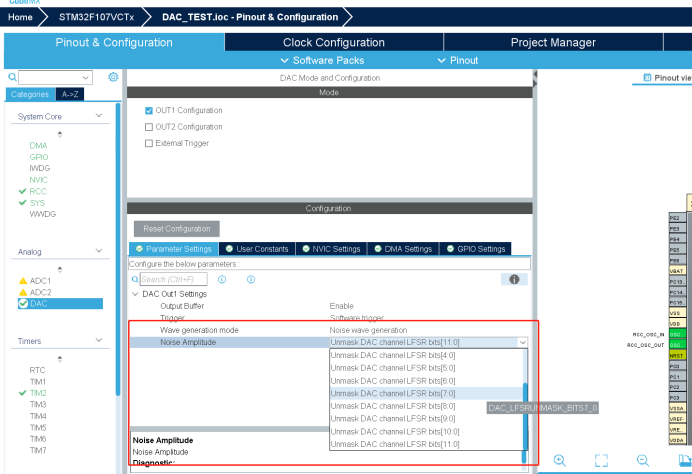Click the STM32F107VCTx breadcrumb
This screenshot has width=692, height=474.
tap(96, 17)
